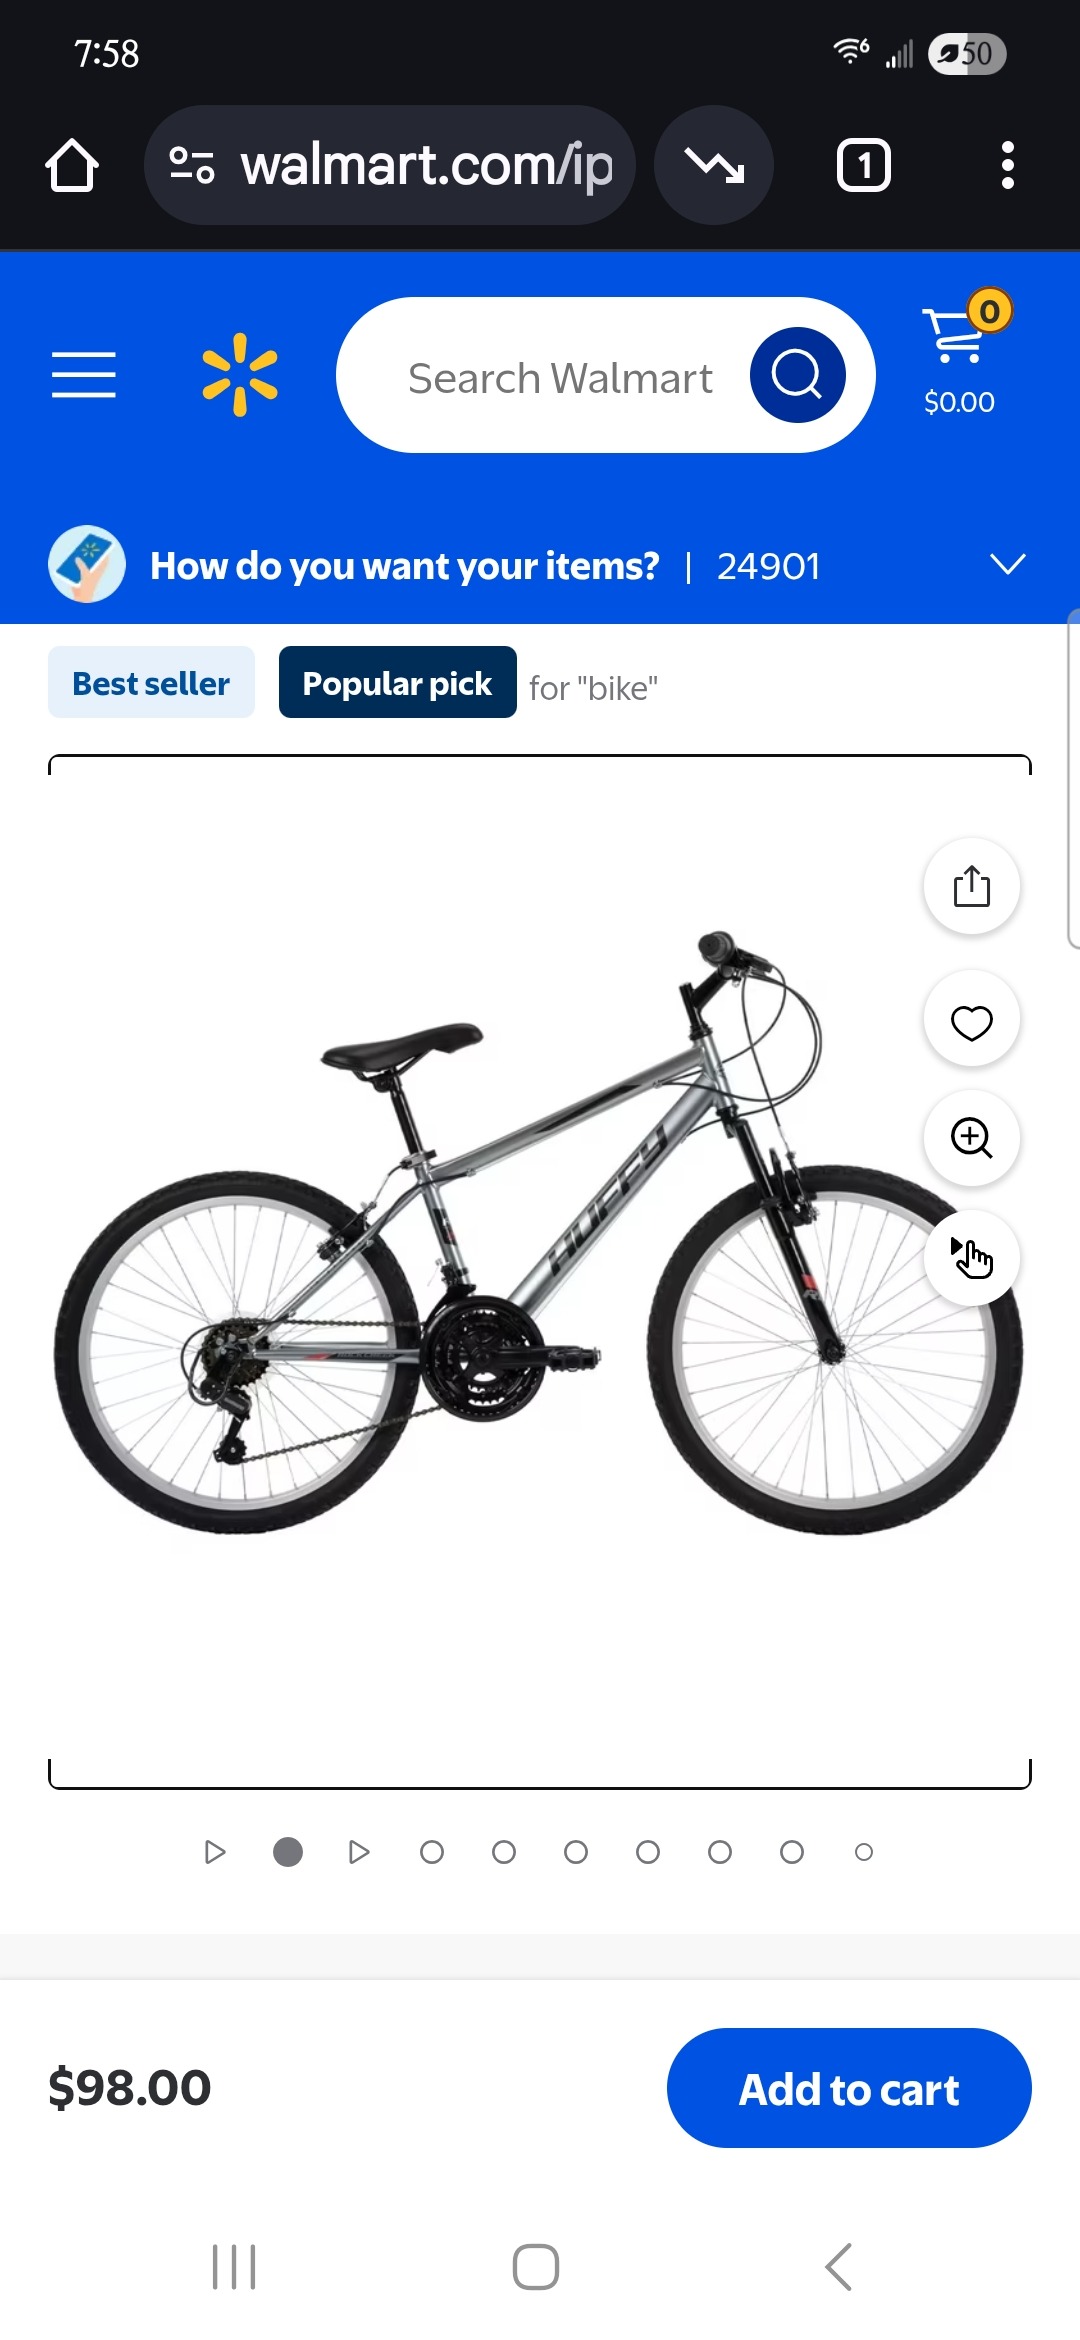The height and width of the screenshot is (2340, 1080).
Task: Zoom into the bike product image
Action: [x=972, y=1138]
